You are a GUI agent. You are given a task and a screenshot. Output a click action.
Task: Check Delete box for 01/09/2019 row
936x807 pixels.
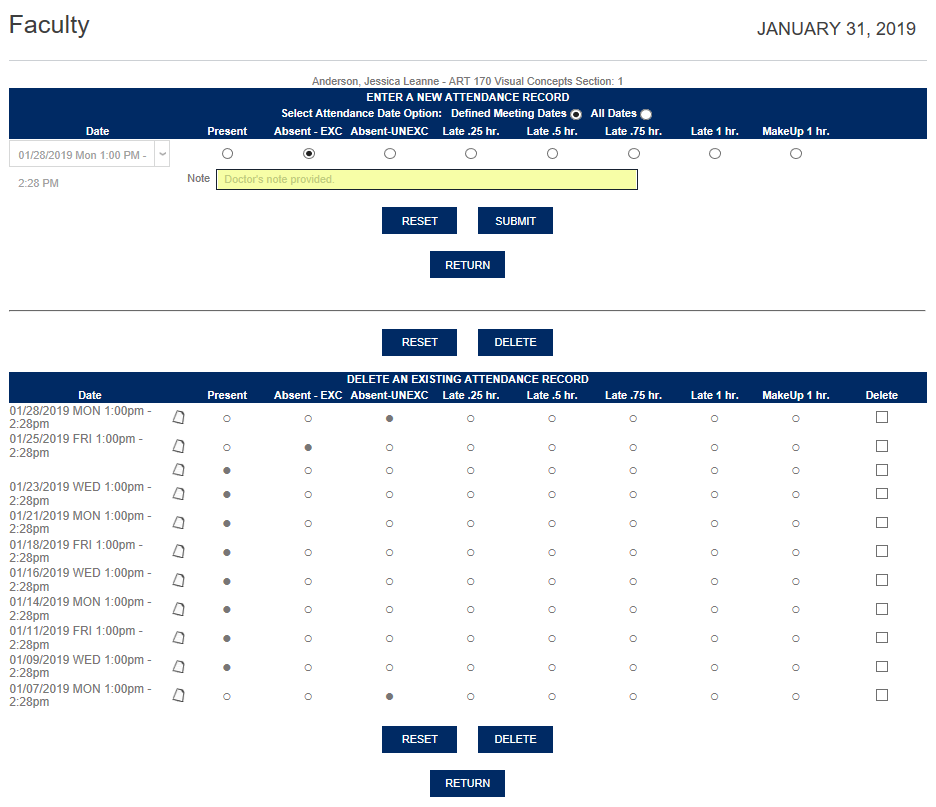point(882,666)
